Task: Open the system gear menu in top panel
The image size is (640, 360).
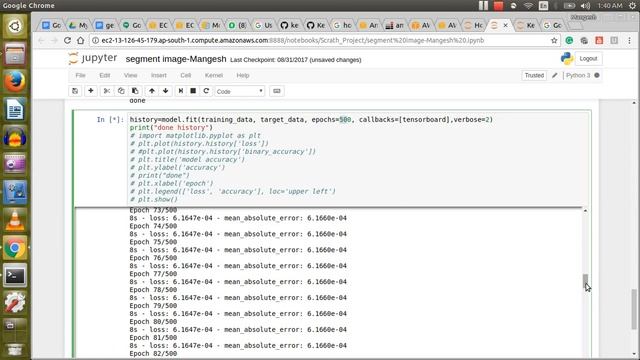Action: click(x=633, y=6)
